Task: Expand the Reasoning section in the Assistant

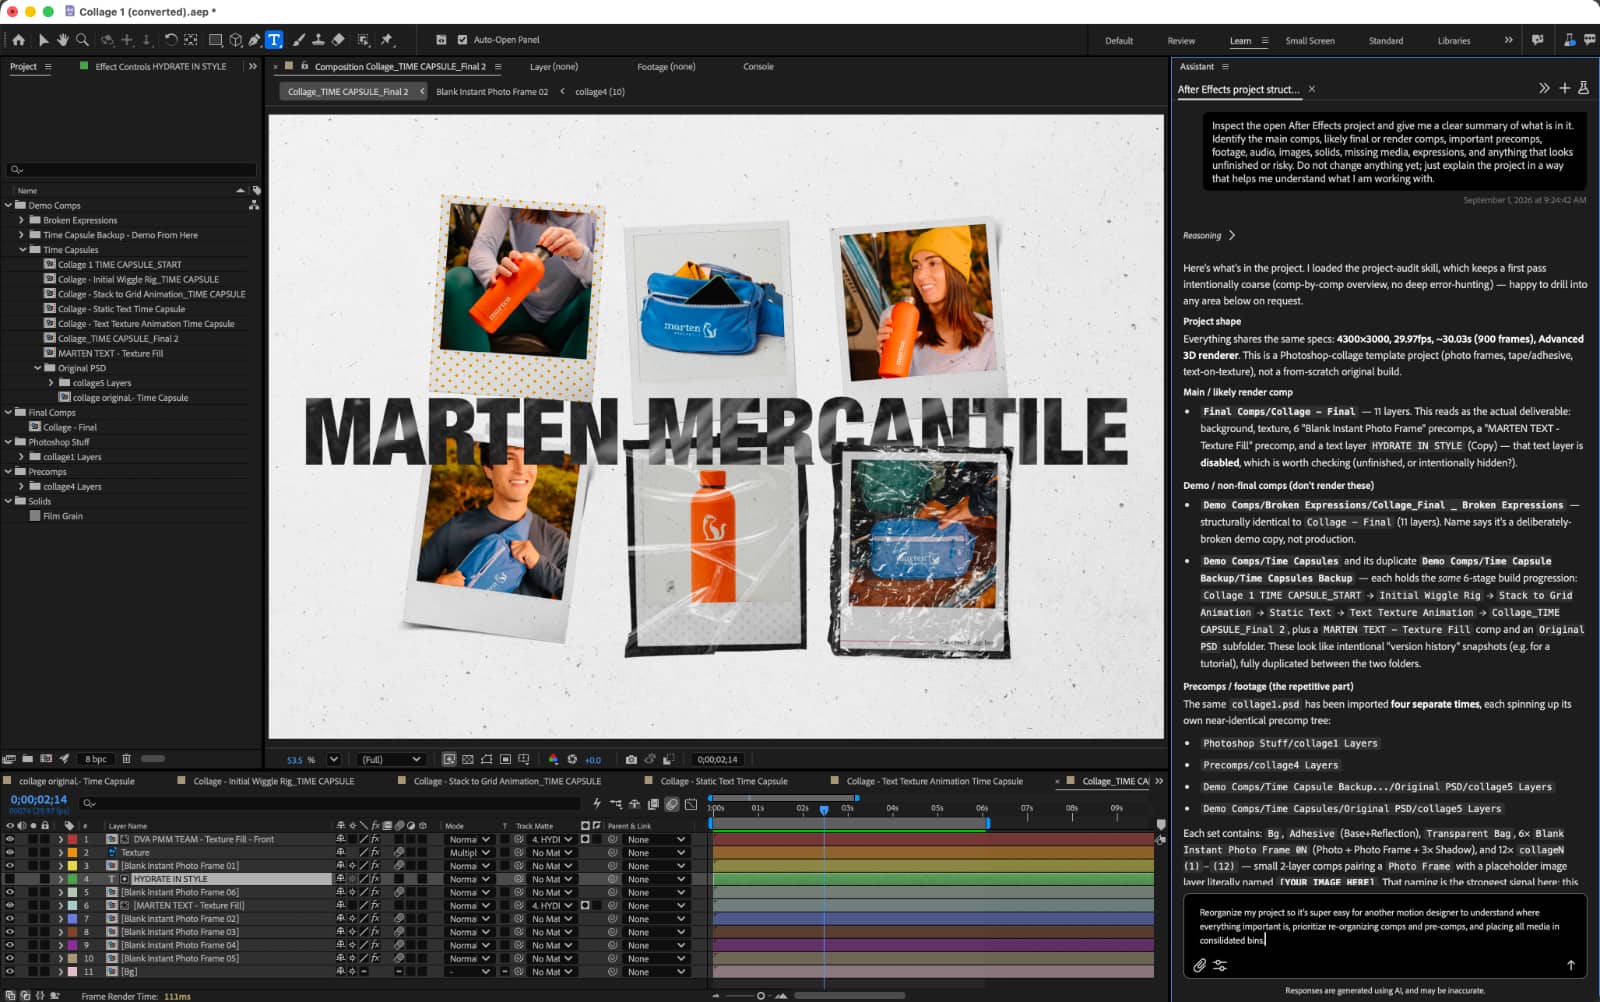Action: coord(1209,236)
